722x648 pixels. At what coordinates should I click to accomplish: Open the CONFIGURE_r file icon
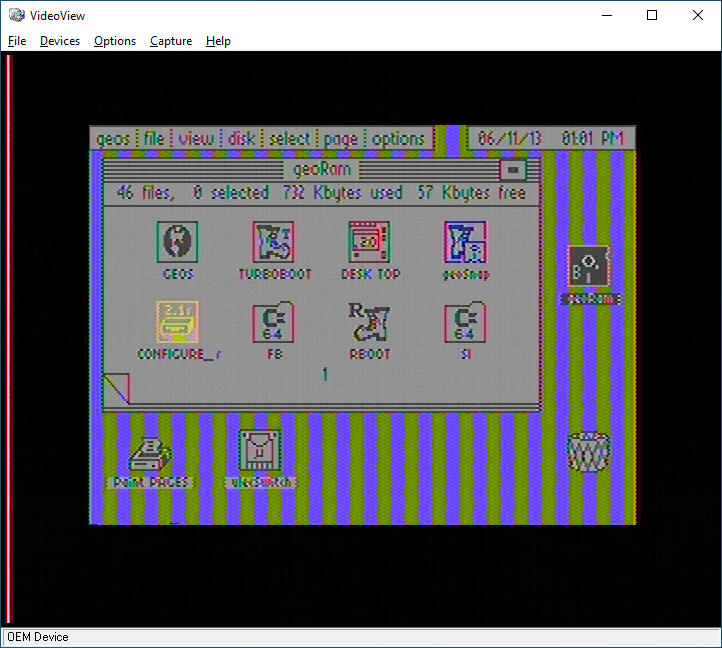coord(177,322)
